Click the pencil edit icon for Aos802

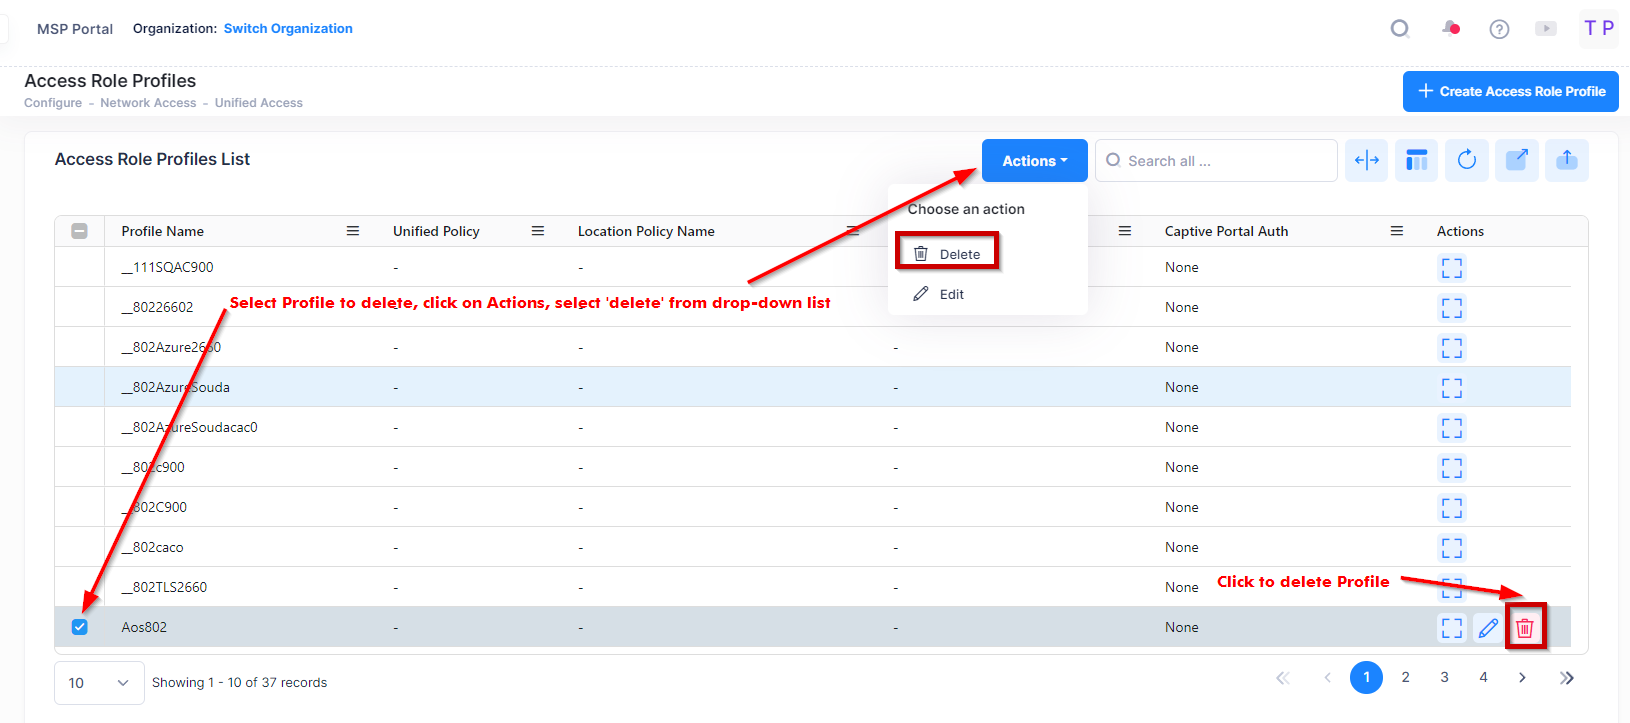[1488, 628]
